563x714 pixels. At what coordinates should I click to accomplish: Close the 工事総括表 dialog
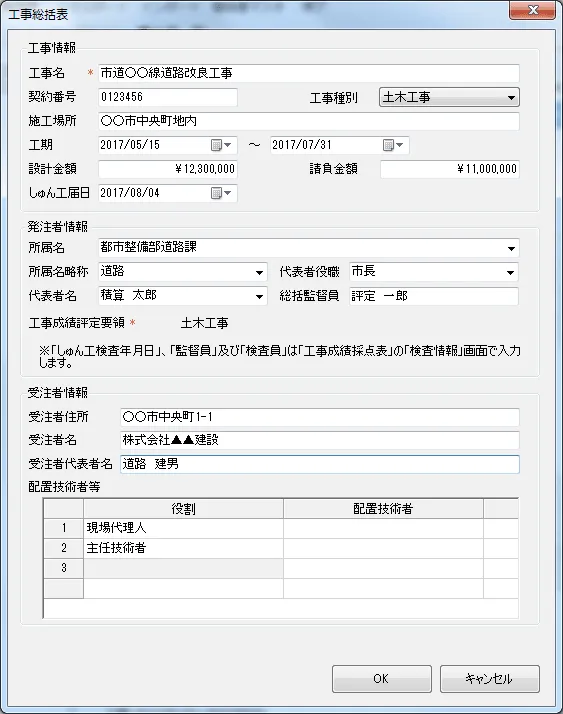[x=532, y=10]
